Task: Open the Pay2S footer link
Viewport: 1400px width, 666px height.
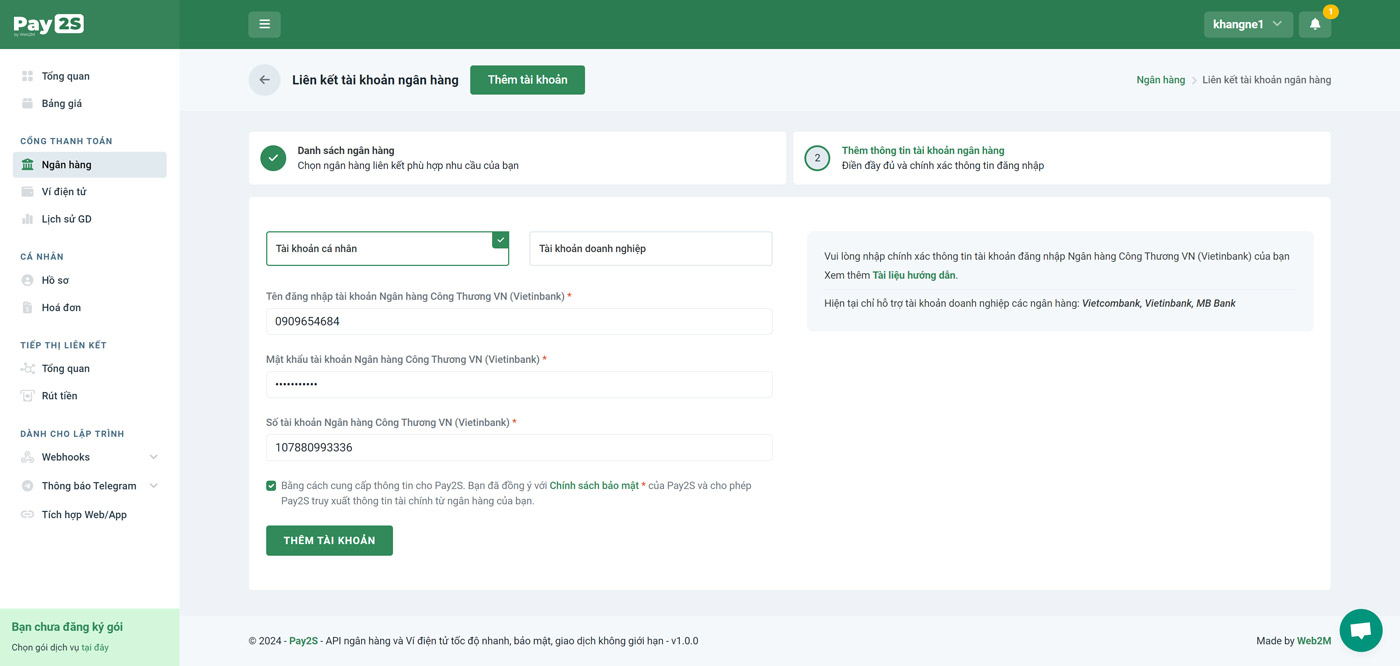Action: click(303, 641)
